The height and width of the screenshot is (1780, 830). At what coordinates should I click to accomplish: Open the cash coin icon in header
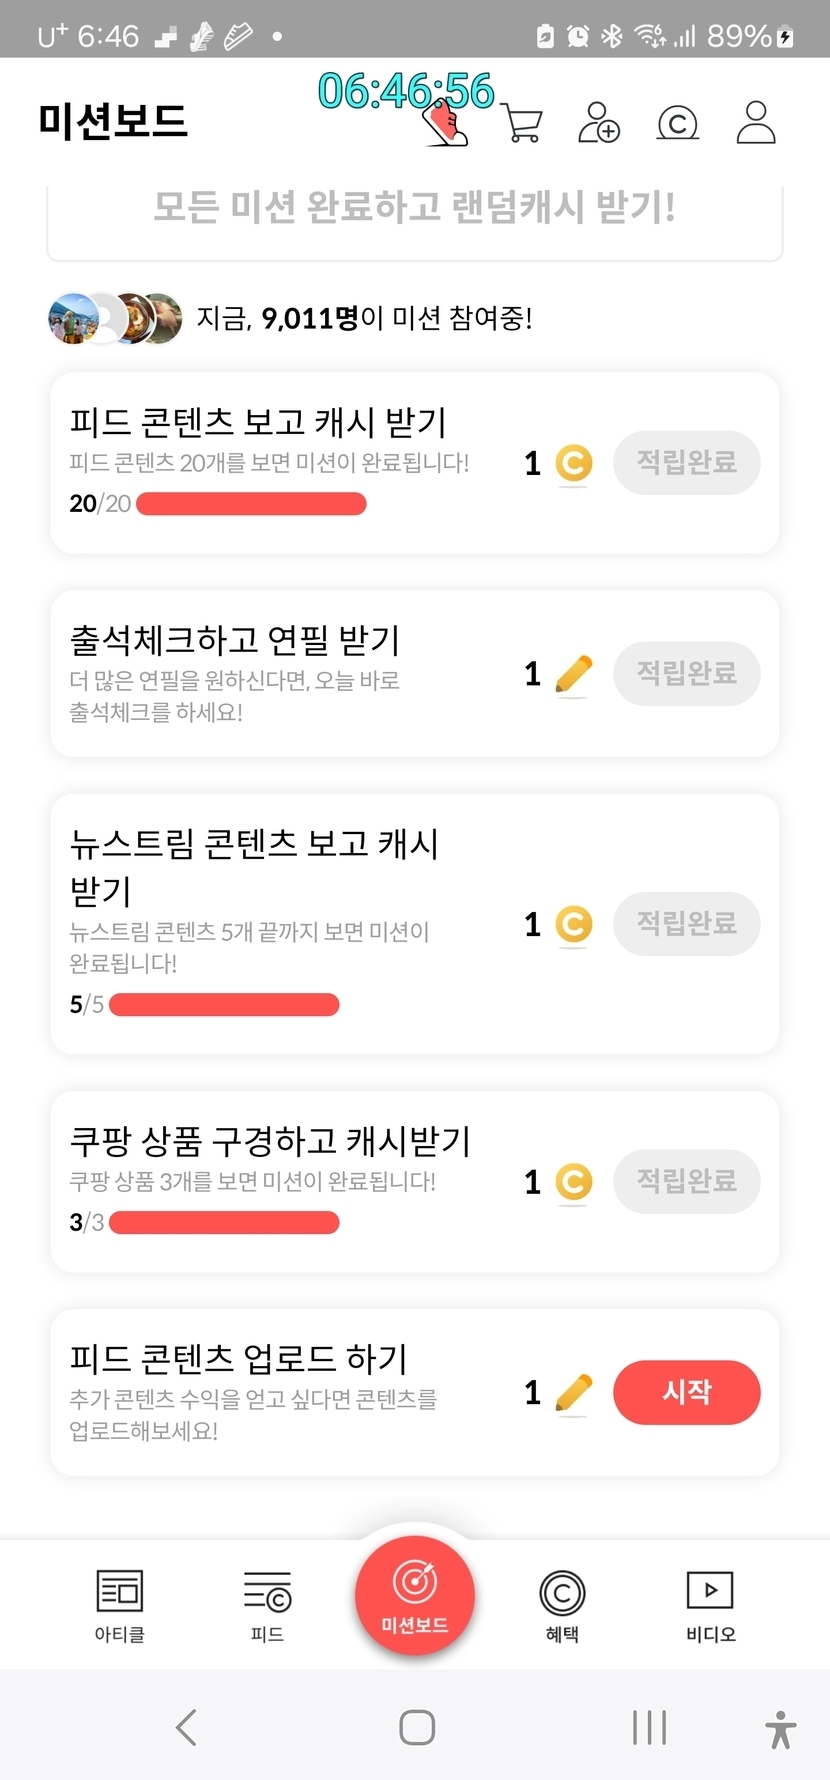pyautogui.click(x=677, y=123)
